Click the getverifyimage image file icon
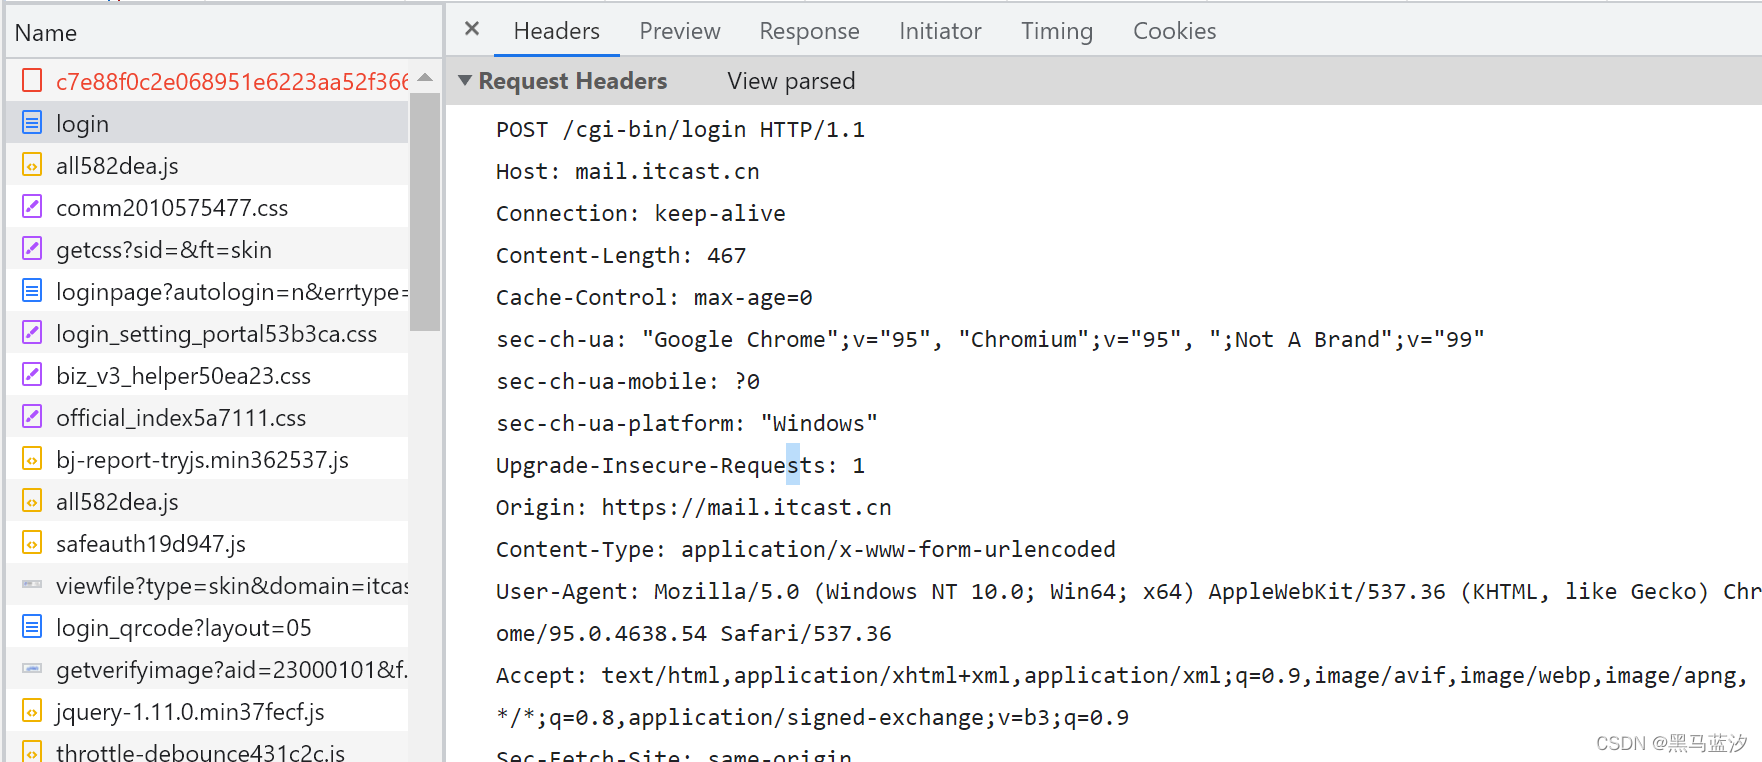 point(32,669)
